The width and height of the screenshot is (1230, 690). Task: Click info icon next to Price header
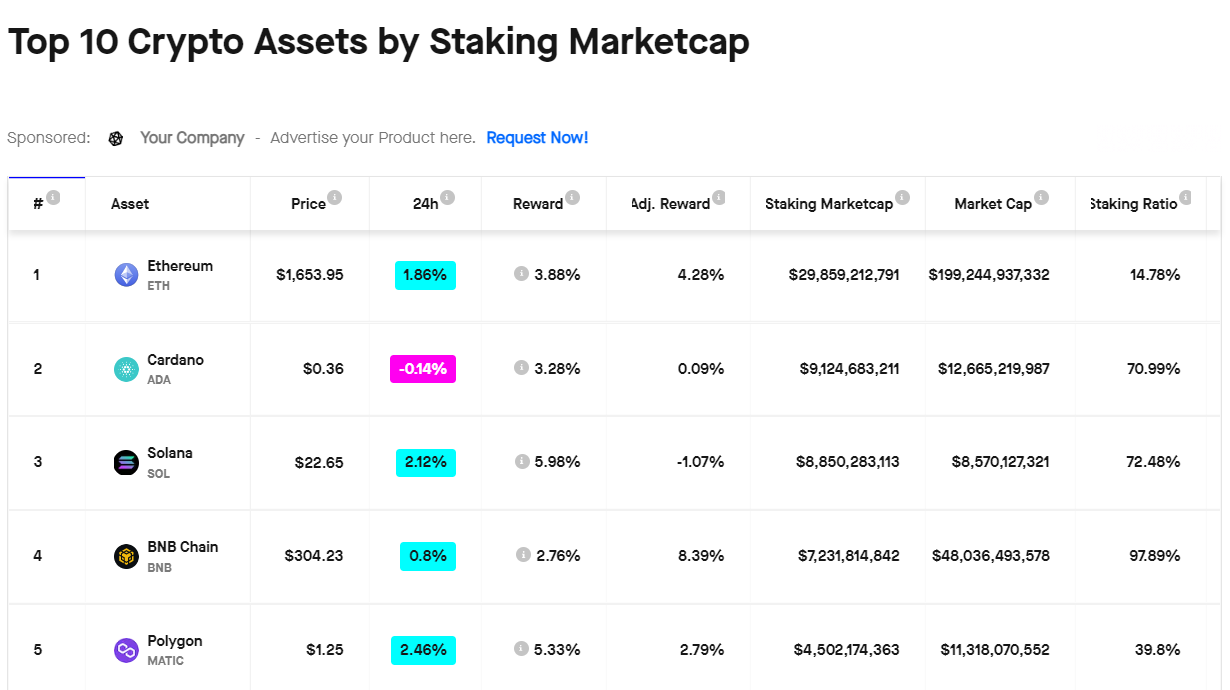[335, 198]
